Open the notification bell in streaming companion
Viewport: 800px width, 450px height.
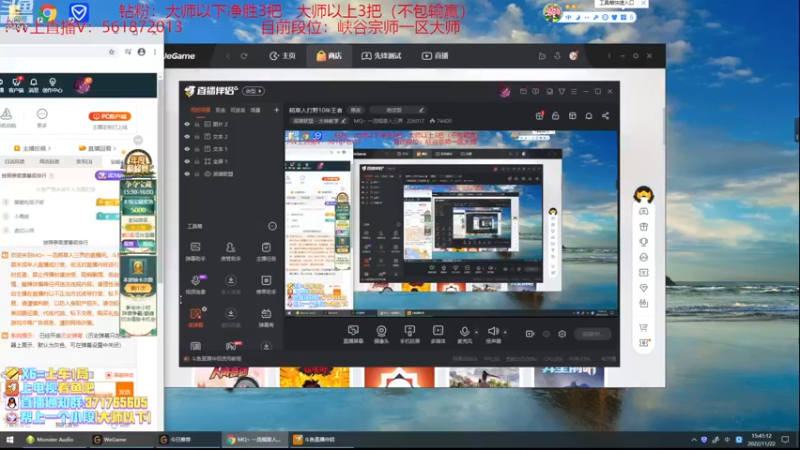click(x=589, y=116)
